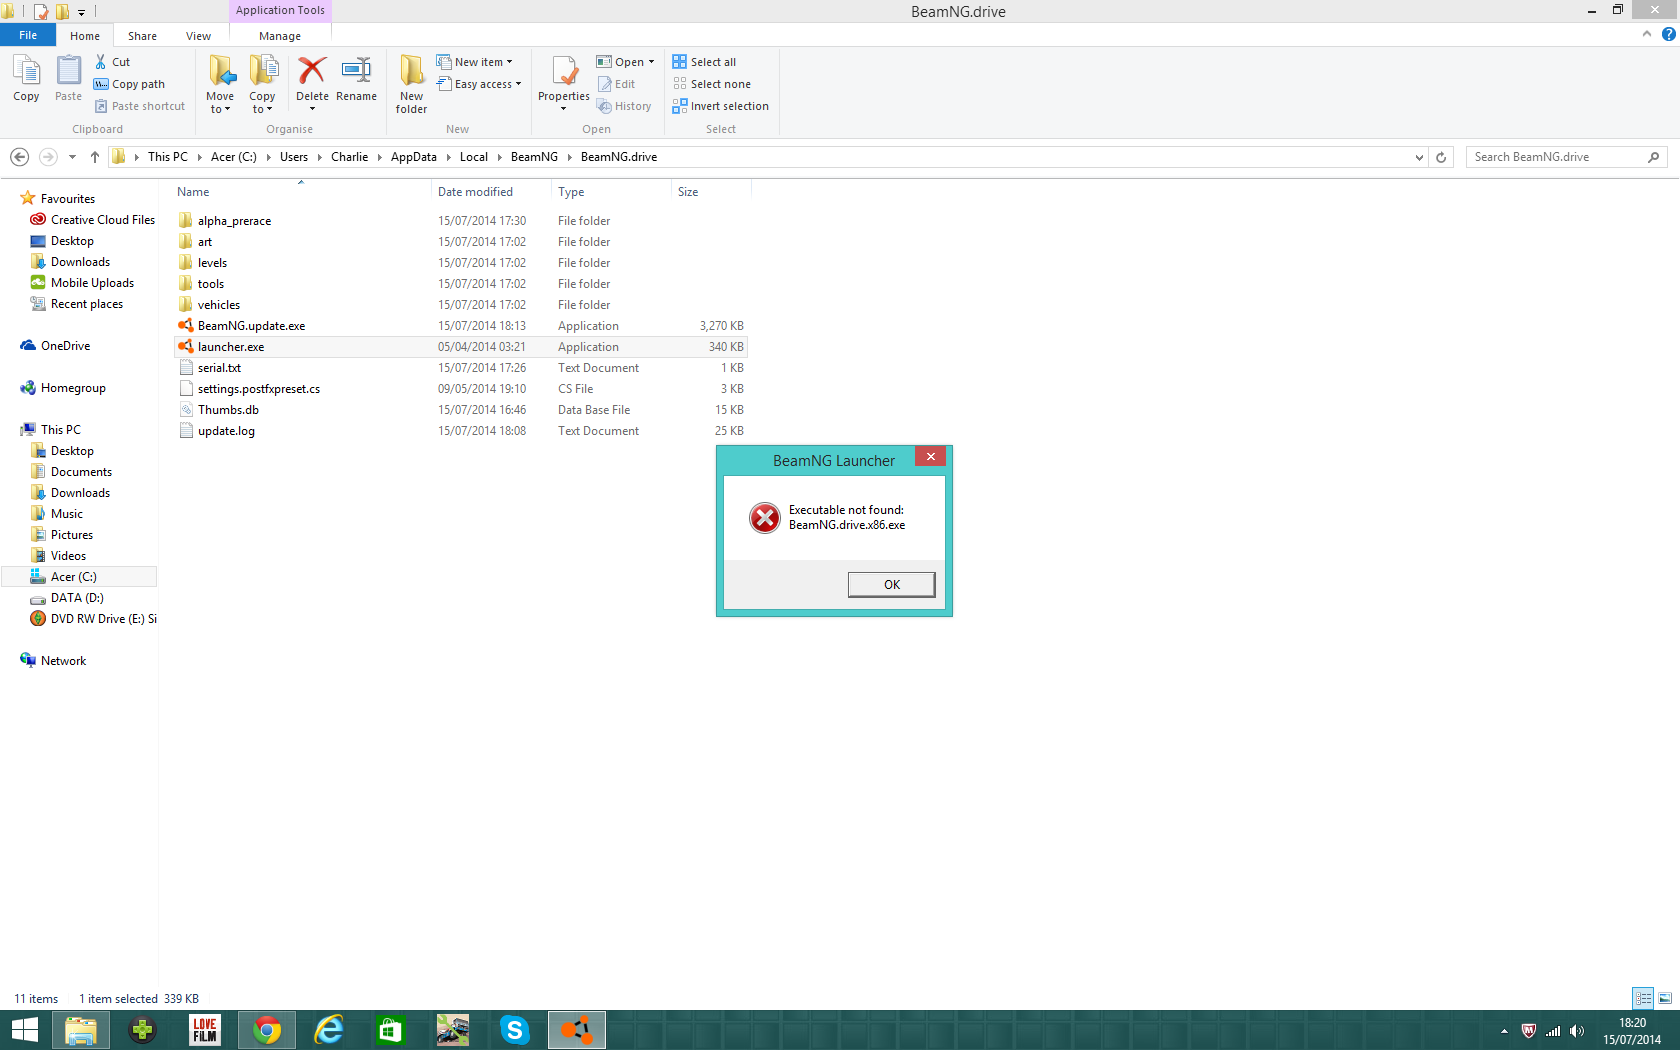Click the BeamNG icon in taskbar
The width and height of the screenshot is (1680, 1050).
tap(577, 1030)
